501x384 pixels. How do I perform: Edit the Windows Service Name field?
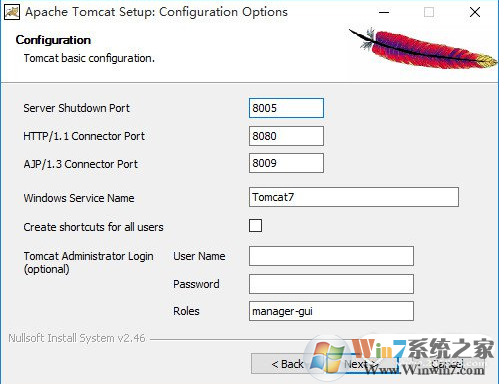[354, 197]
